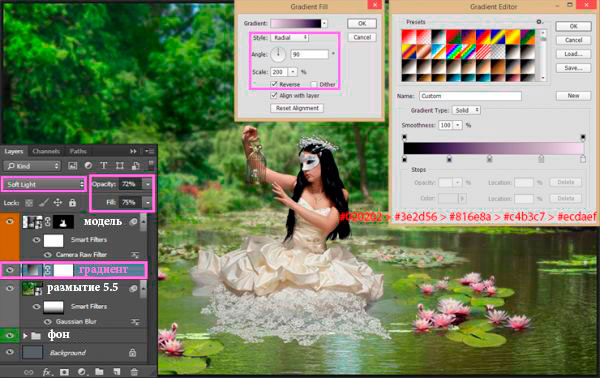Image resolution: width=600 pixels, height=378 pixels.
Task: Click the Lock all padlock icon
Action: tap(72, 202)
